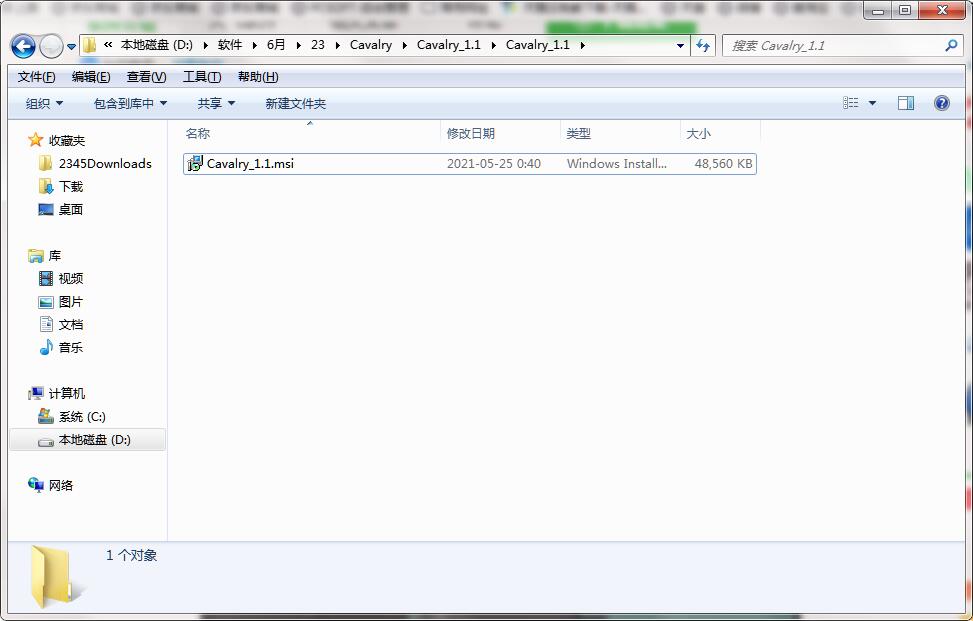Click the search magnifier icon
This screenshot has width=973, height=621.
[951, 45]
